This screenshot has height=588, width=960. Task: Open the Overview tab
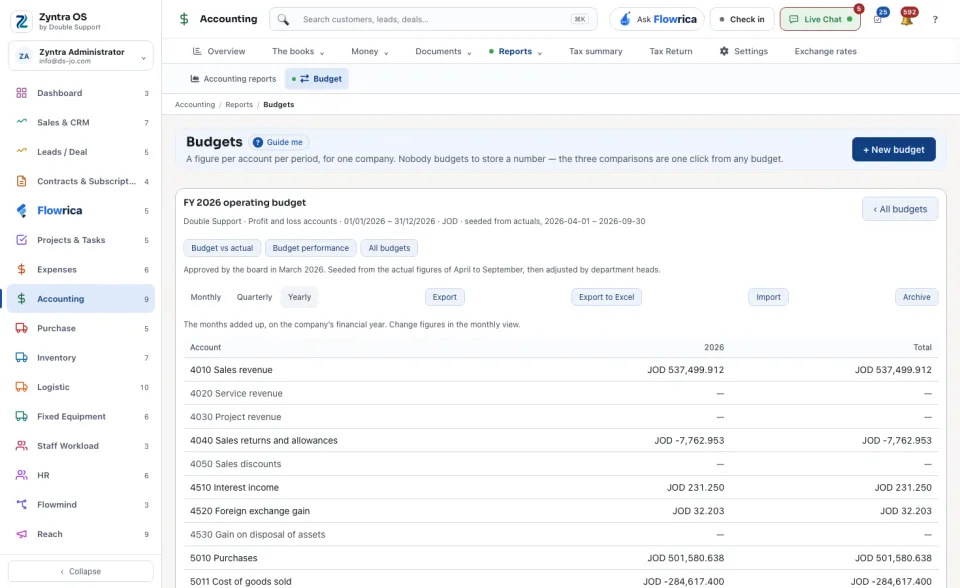tap(219, 51)
